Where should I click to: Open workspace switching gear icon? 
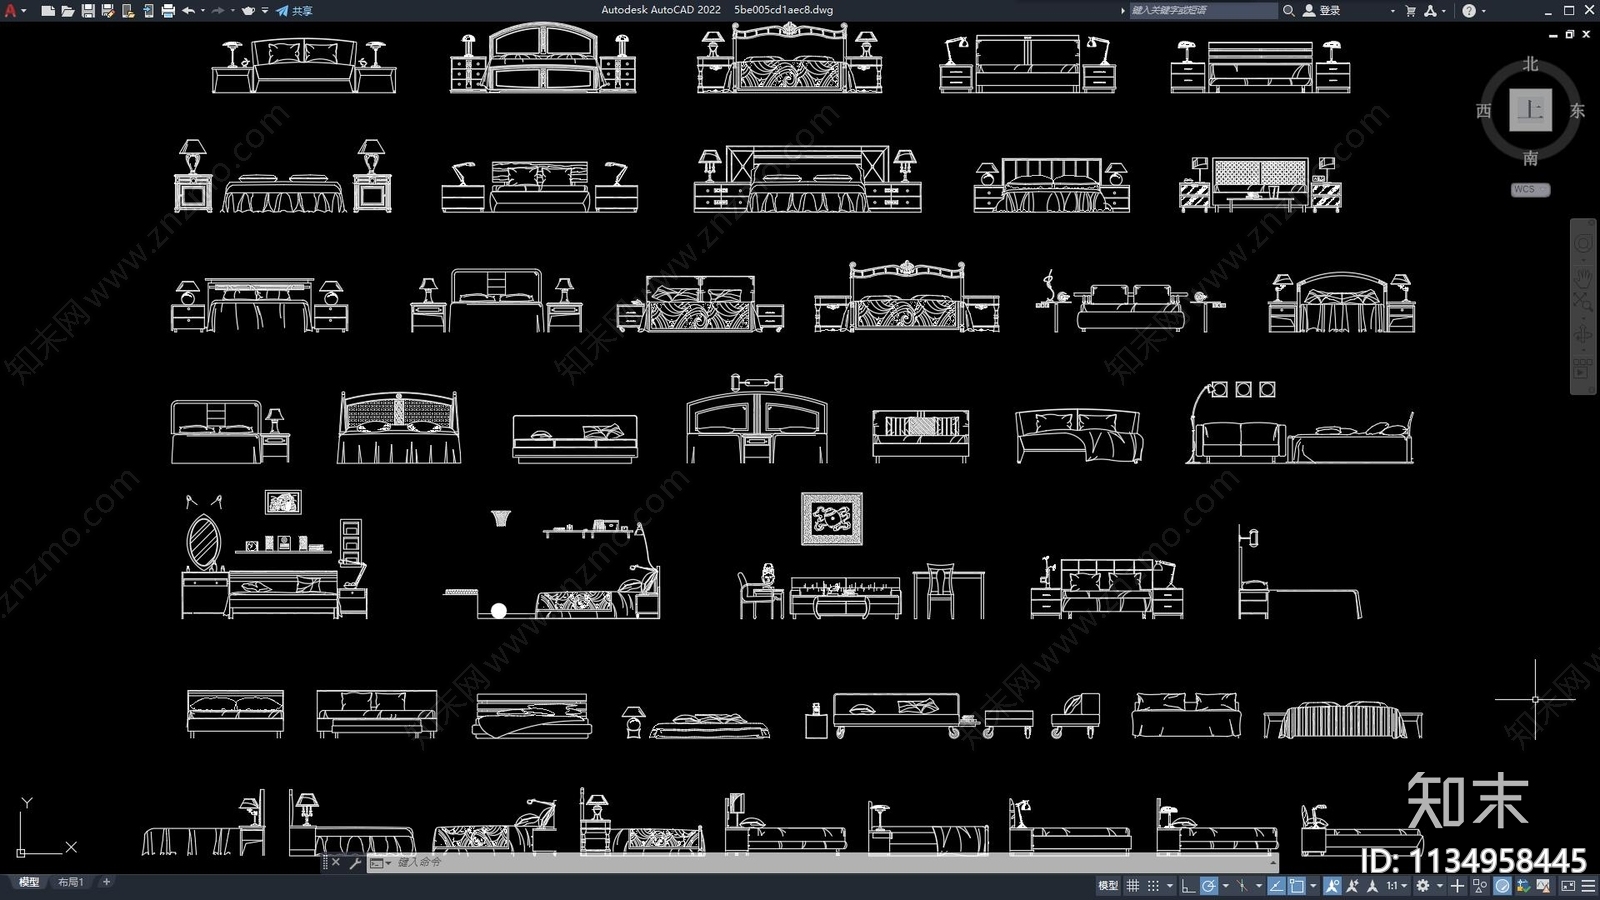1422,885
